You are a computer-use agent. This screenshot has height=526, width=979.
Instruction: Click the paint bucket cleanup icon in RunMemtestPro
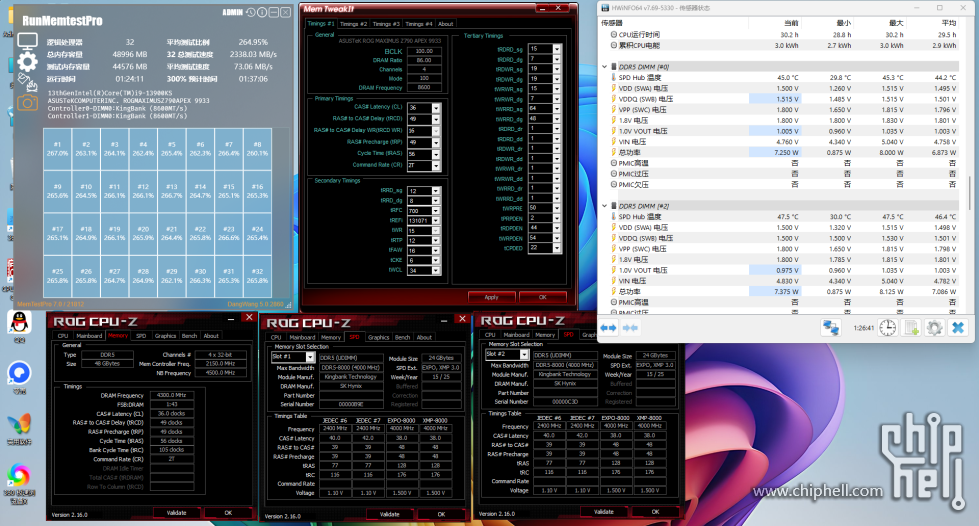pyautogui.click(x=25, y=81)
